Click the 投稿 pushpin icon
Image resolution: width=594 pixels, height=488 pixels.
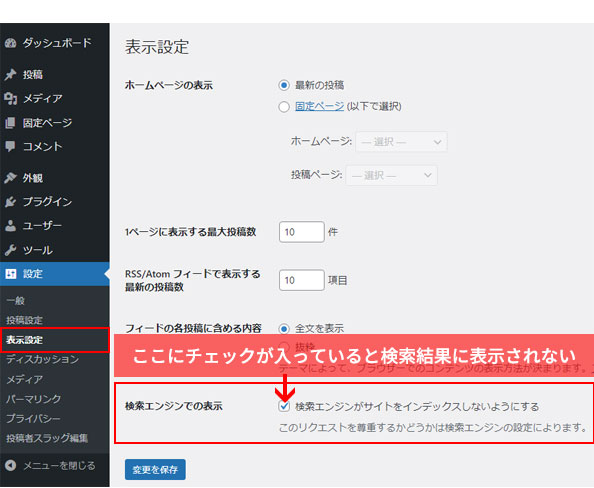11,75
